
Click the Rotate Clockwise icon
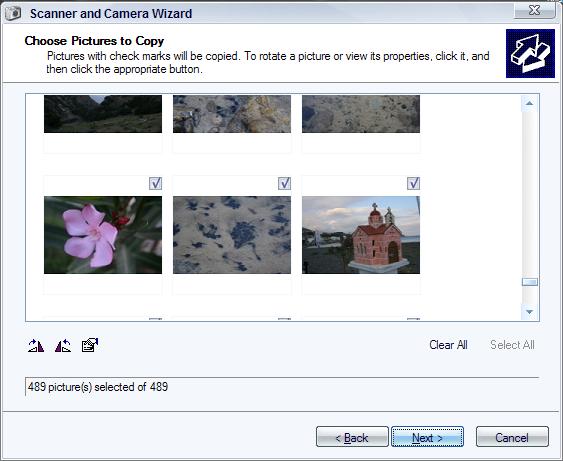click(x=36, y=345)
